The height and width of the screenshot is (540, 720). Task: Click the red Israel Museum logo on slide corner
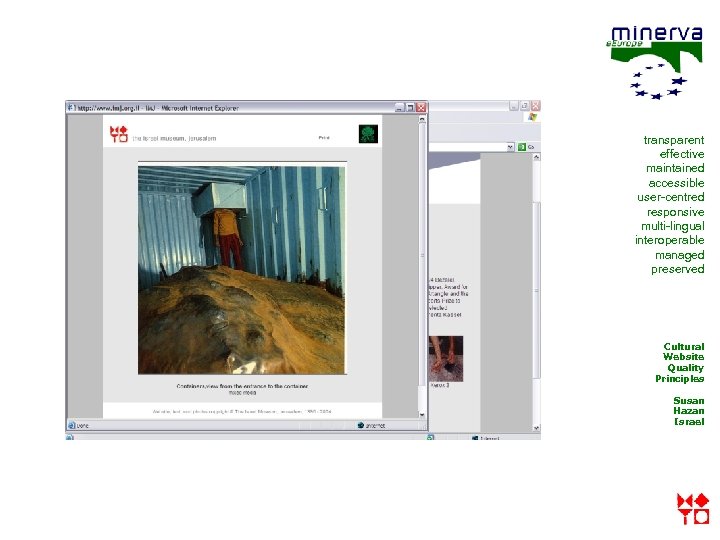[693, 509]
